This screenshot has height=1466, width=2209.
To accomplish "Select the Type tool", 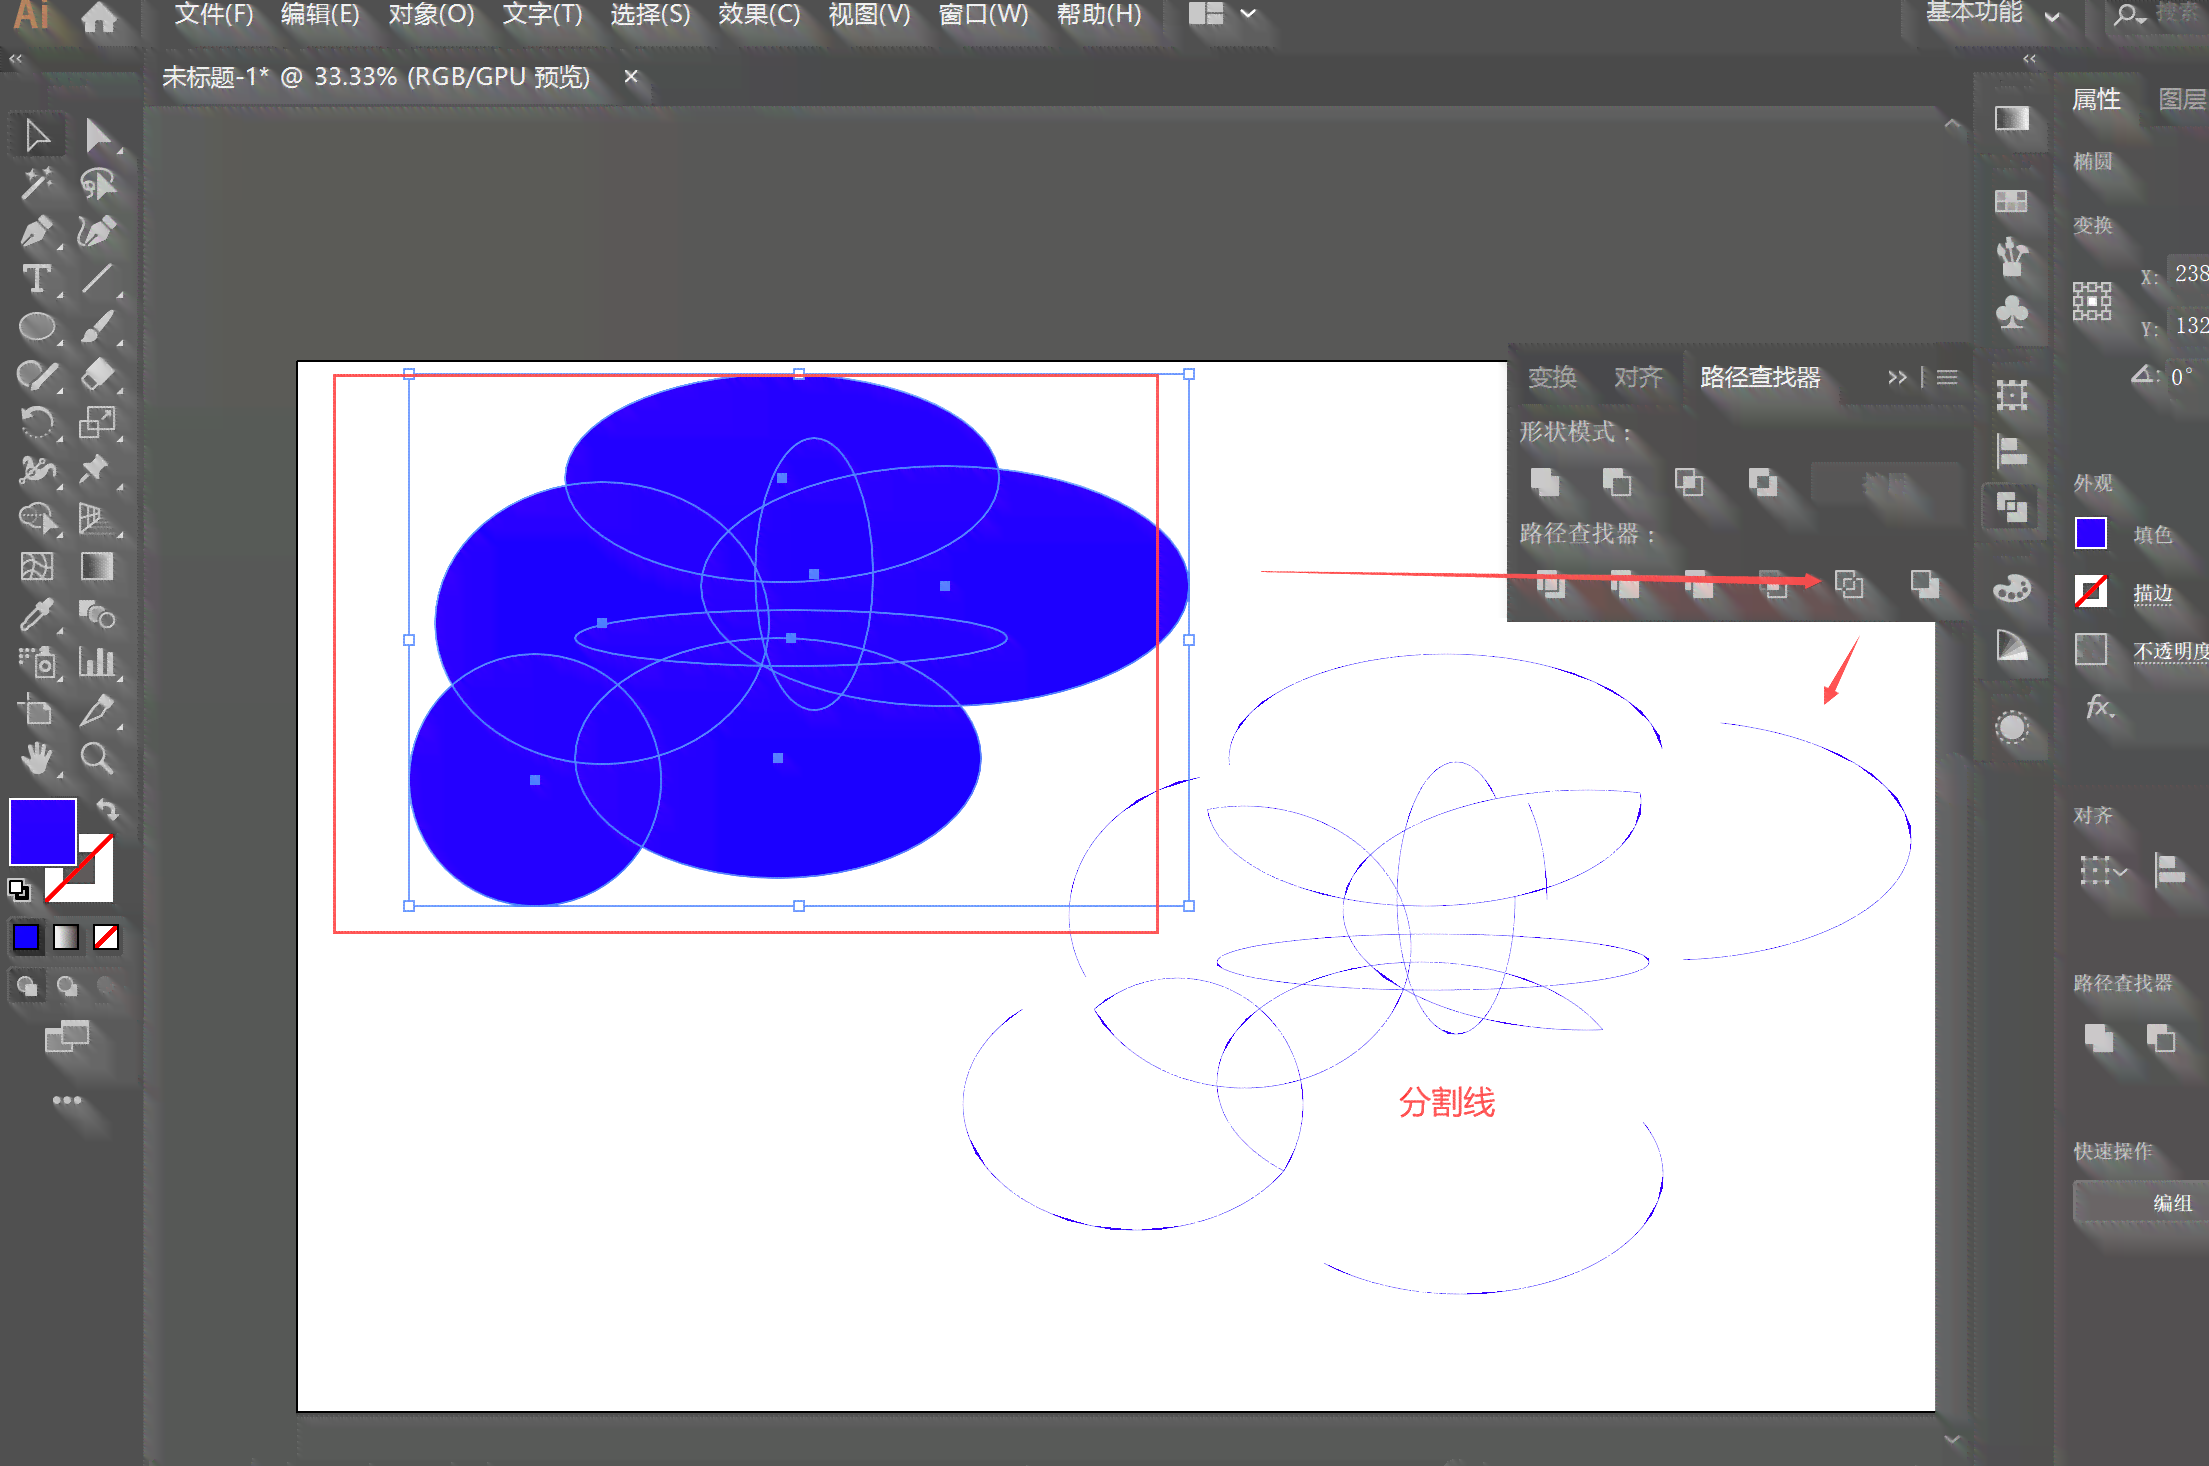I will point(37,279).
